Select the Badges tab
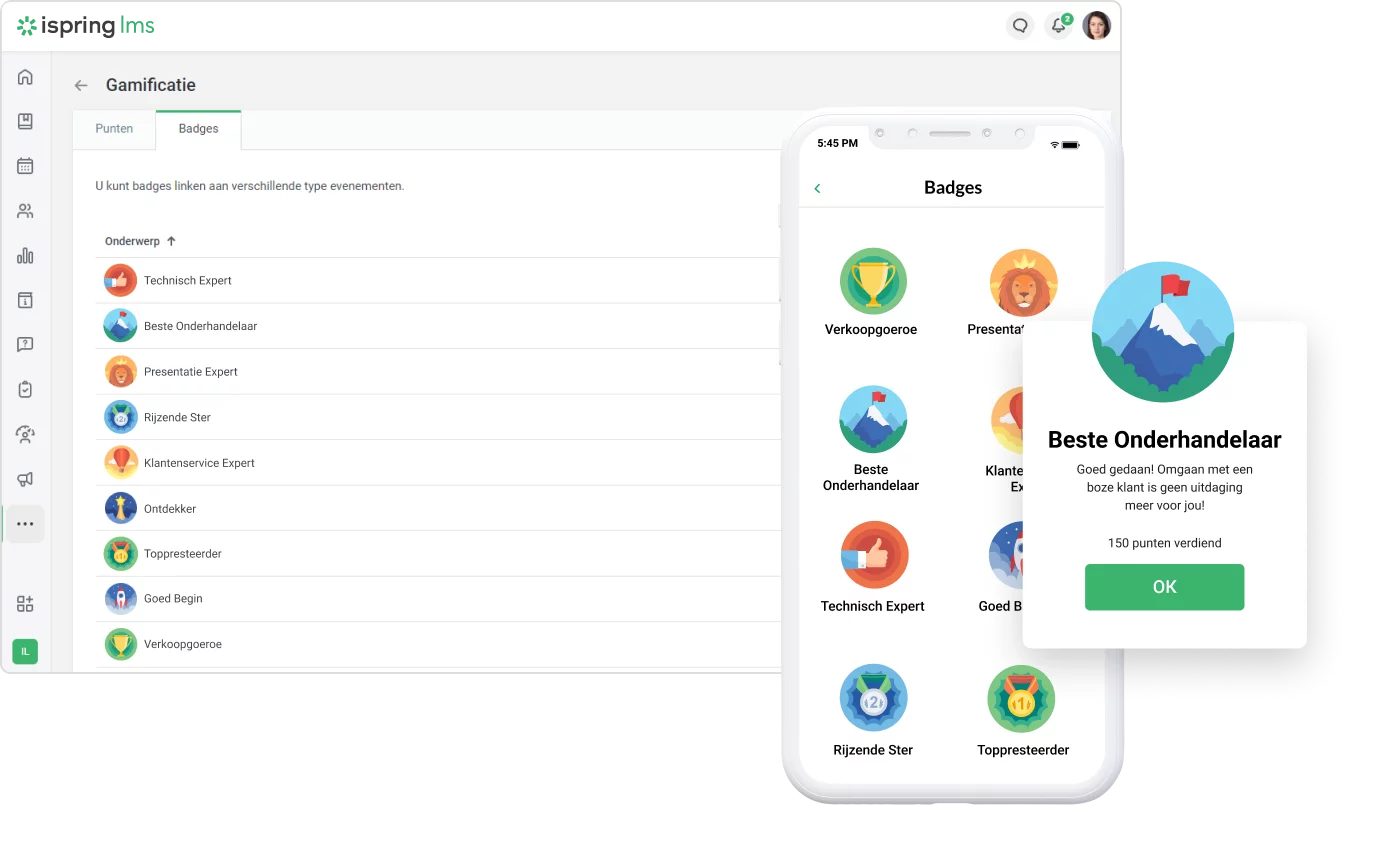Image resolution: width=1400 pixels, height=852 pixels. pos(198,129)
